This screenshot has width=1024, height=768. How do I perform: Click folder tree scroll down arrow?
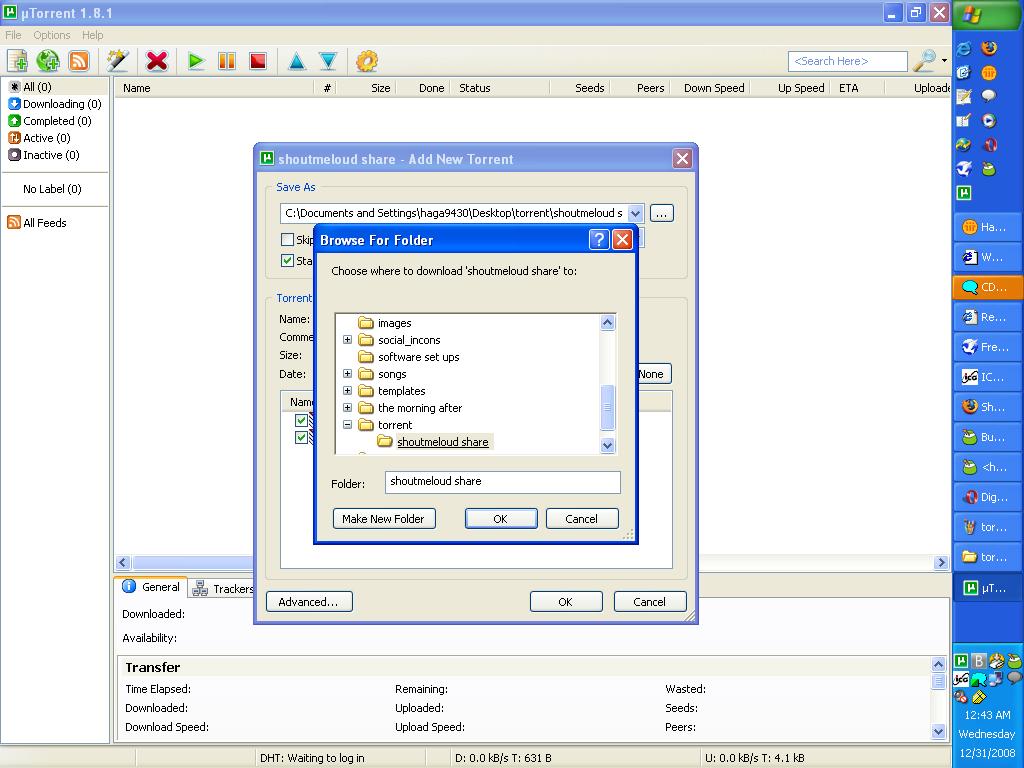coord(607,445)
